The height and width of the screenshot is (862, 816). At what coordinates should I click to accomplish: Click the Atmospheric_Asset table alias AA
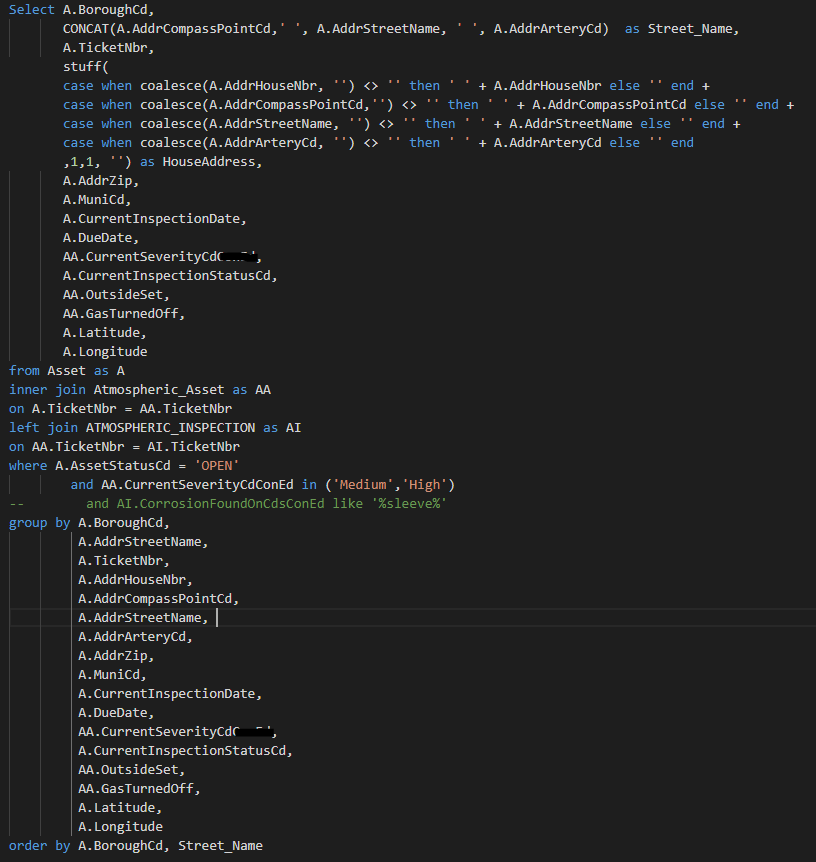pos(262,389)
